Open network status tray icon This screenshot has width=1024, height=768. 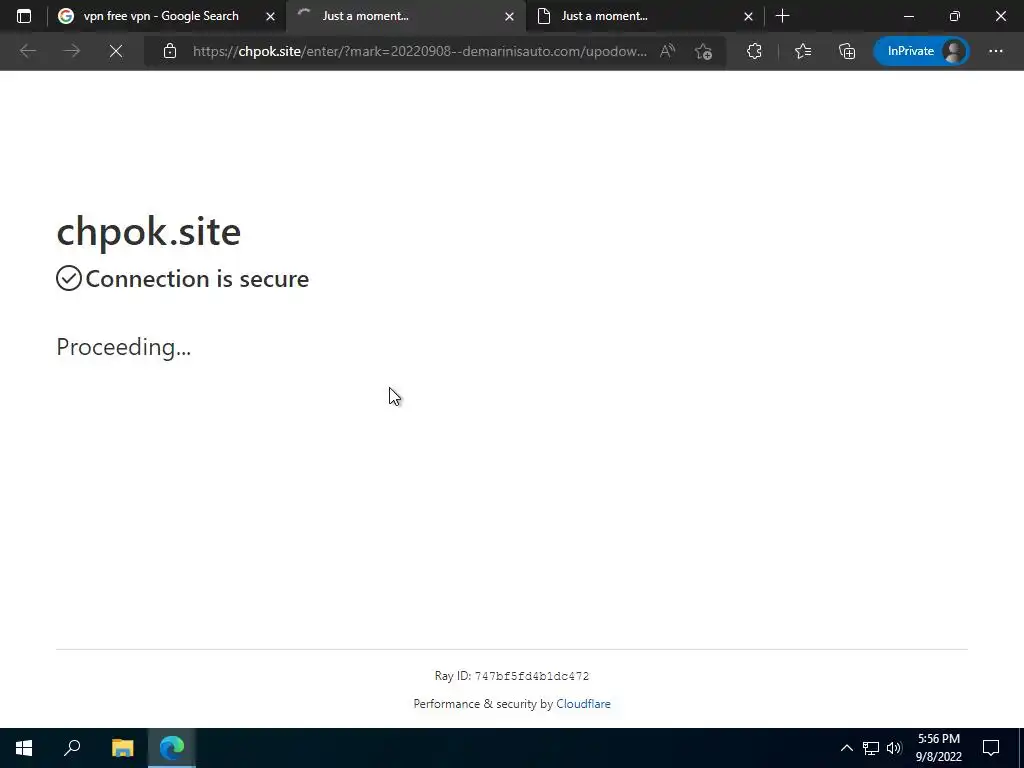(871, 748)
